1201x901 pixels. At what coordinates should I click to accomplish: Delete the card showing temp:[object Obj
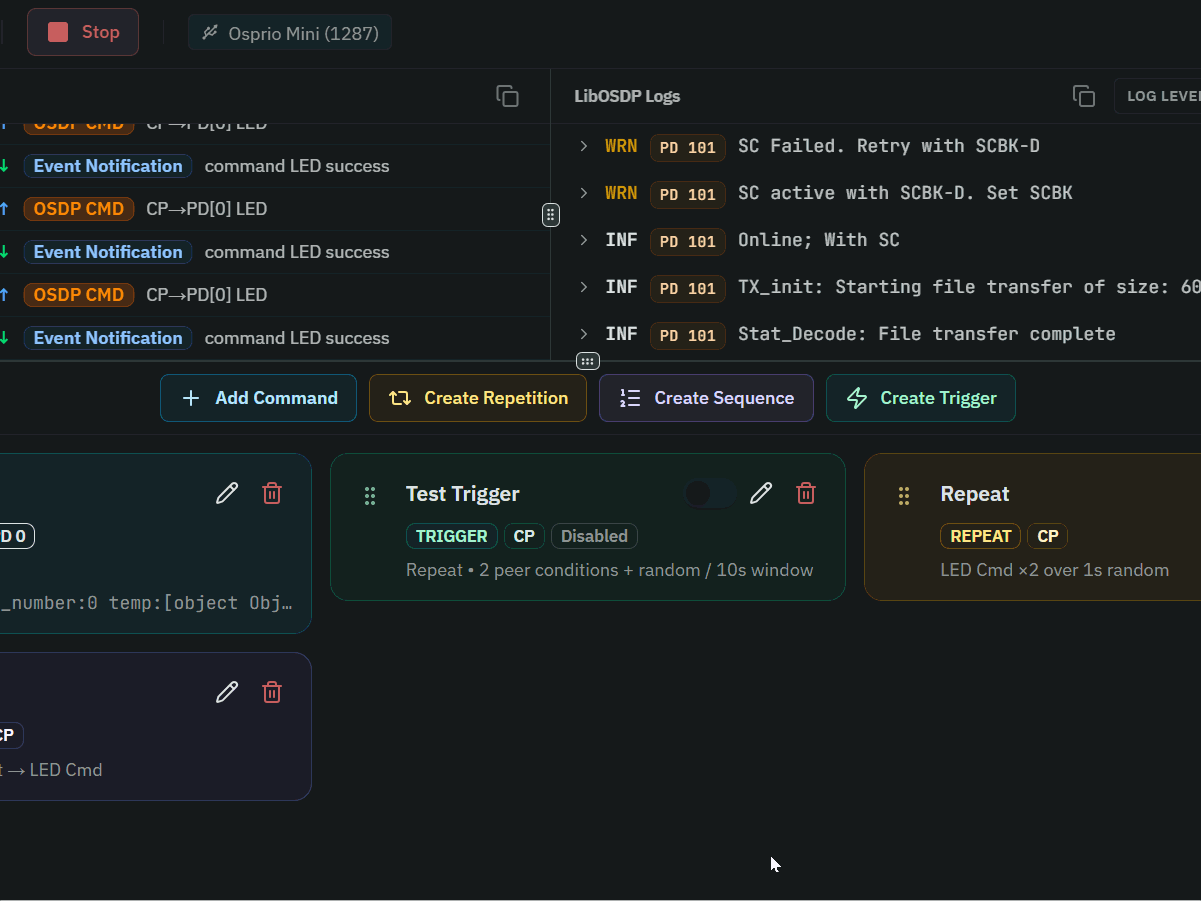(272, 493)
